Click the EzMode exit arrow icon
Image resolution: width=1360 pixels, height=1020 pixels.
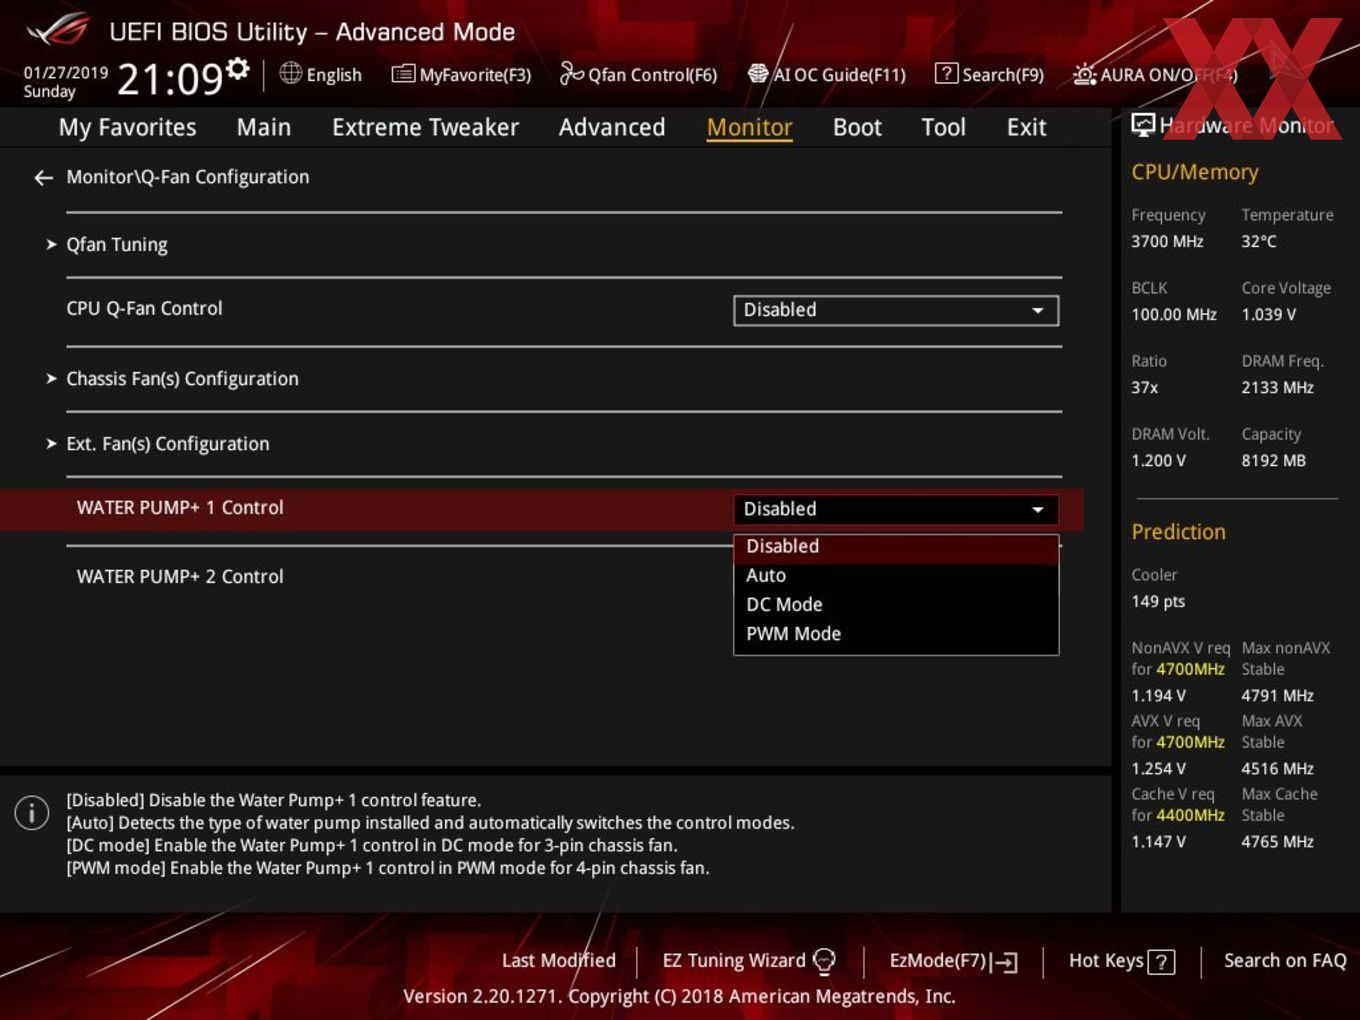(x=1004, y=962)
